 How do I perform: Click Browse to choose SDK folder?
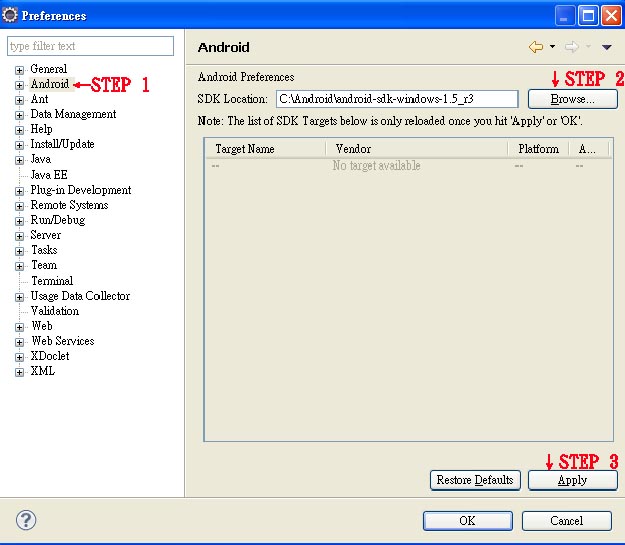[x=573, y=99]
